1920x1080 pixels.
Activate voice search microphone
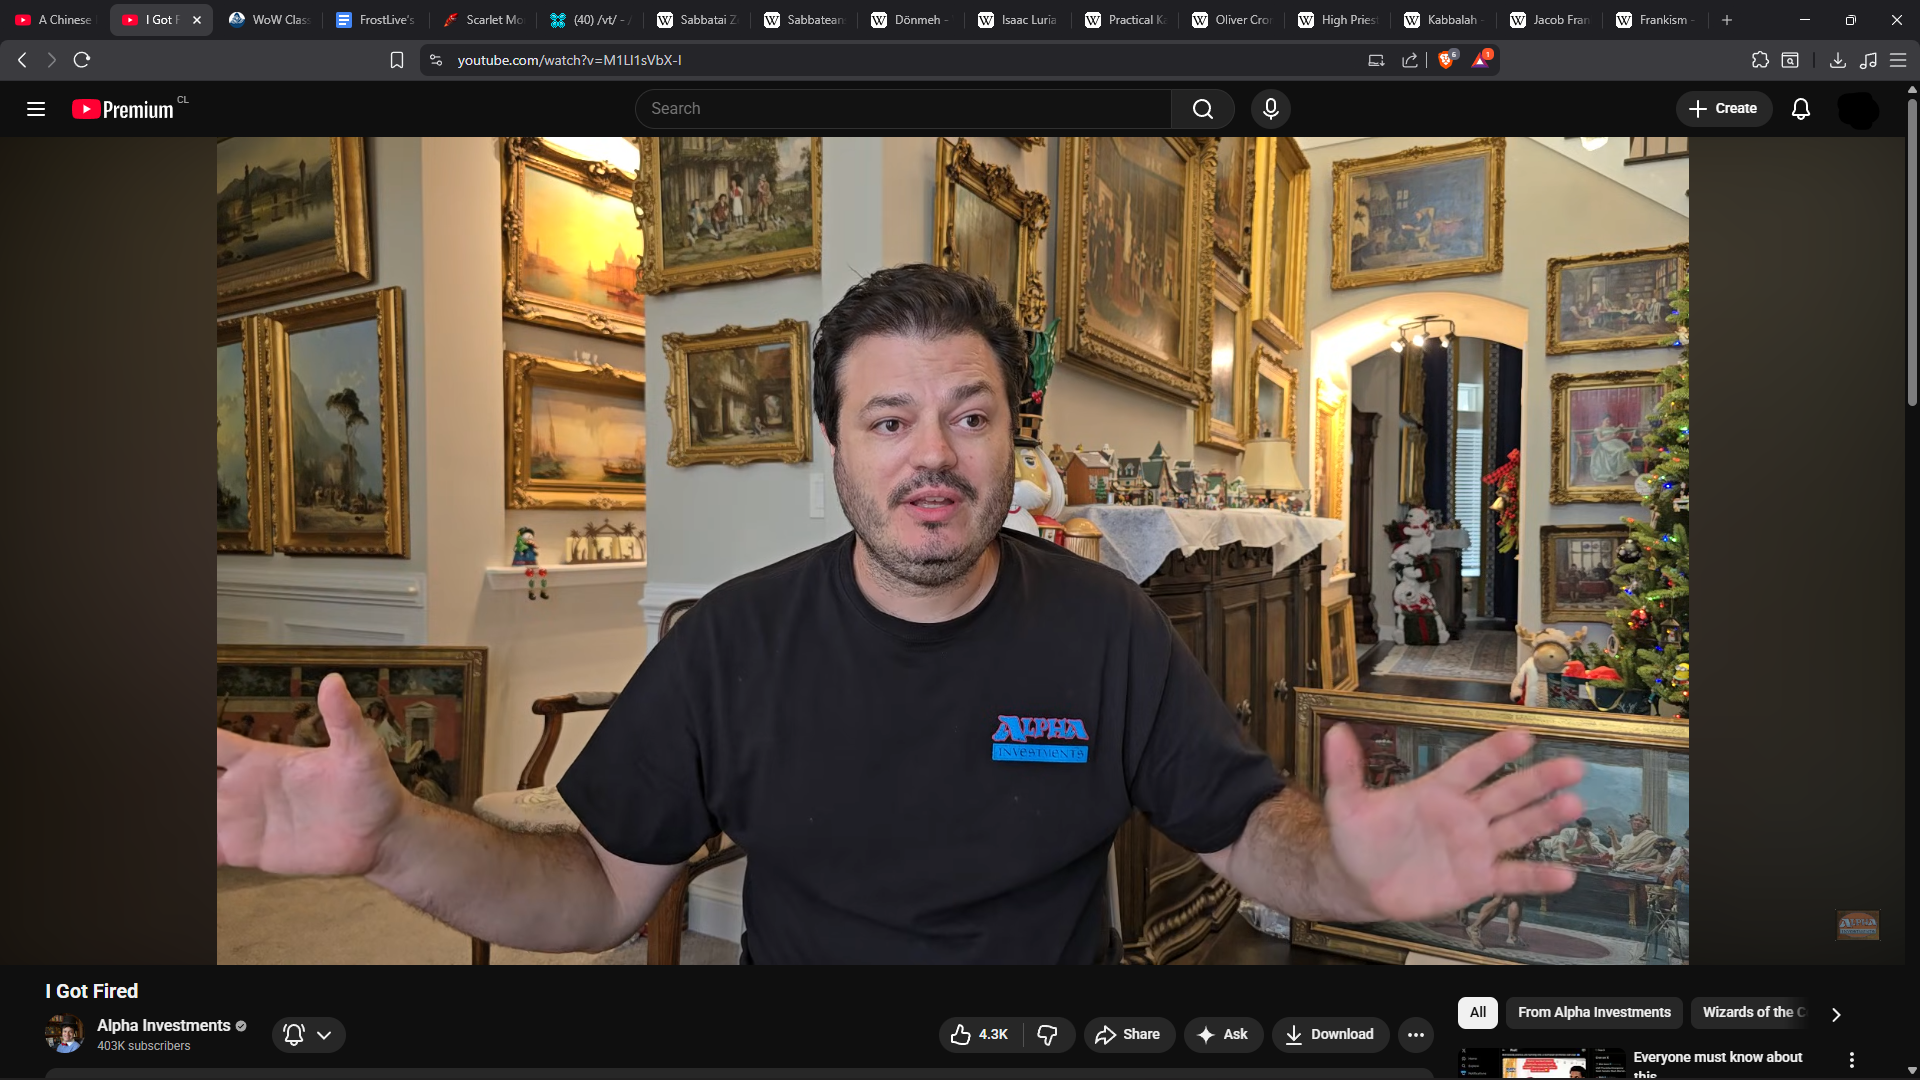pyautogui.click(x=1270, y=109)
